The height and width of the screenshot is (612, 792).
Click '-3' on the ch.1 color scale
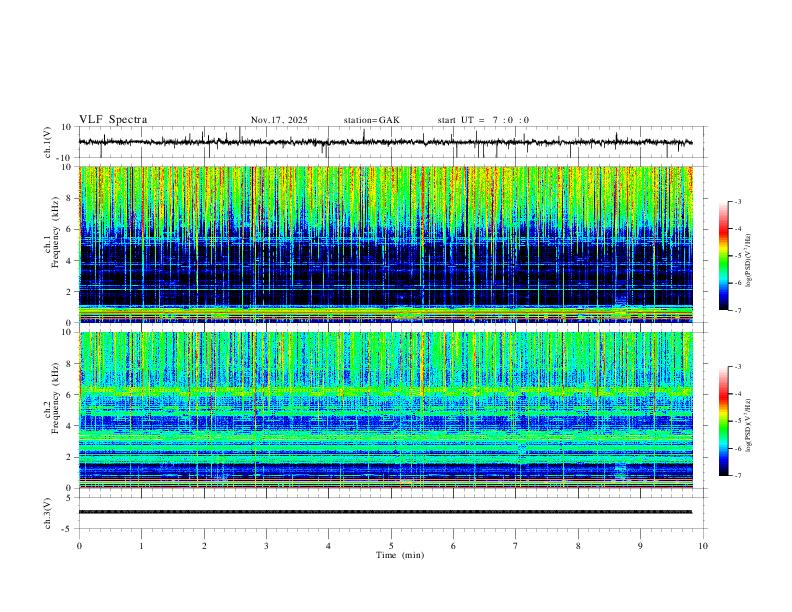tap(737, 201)
